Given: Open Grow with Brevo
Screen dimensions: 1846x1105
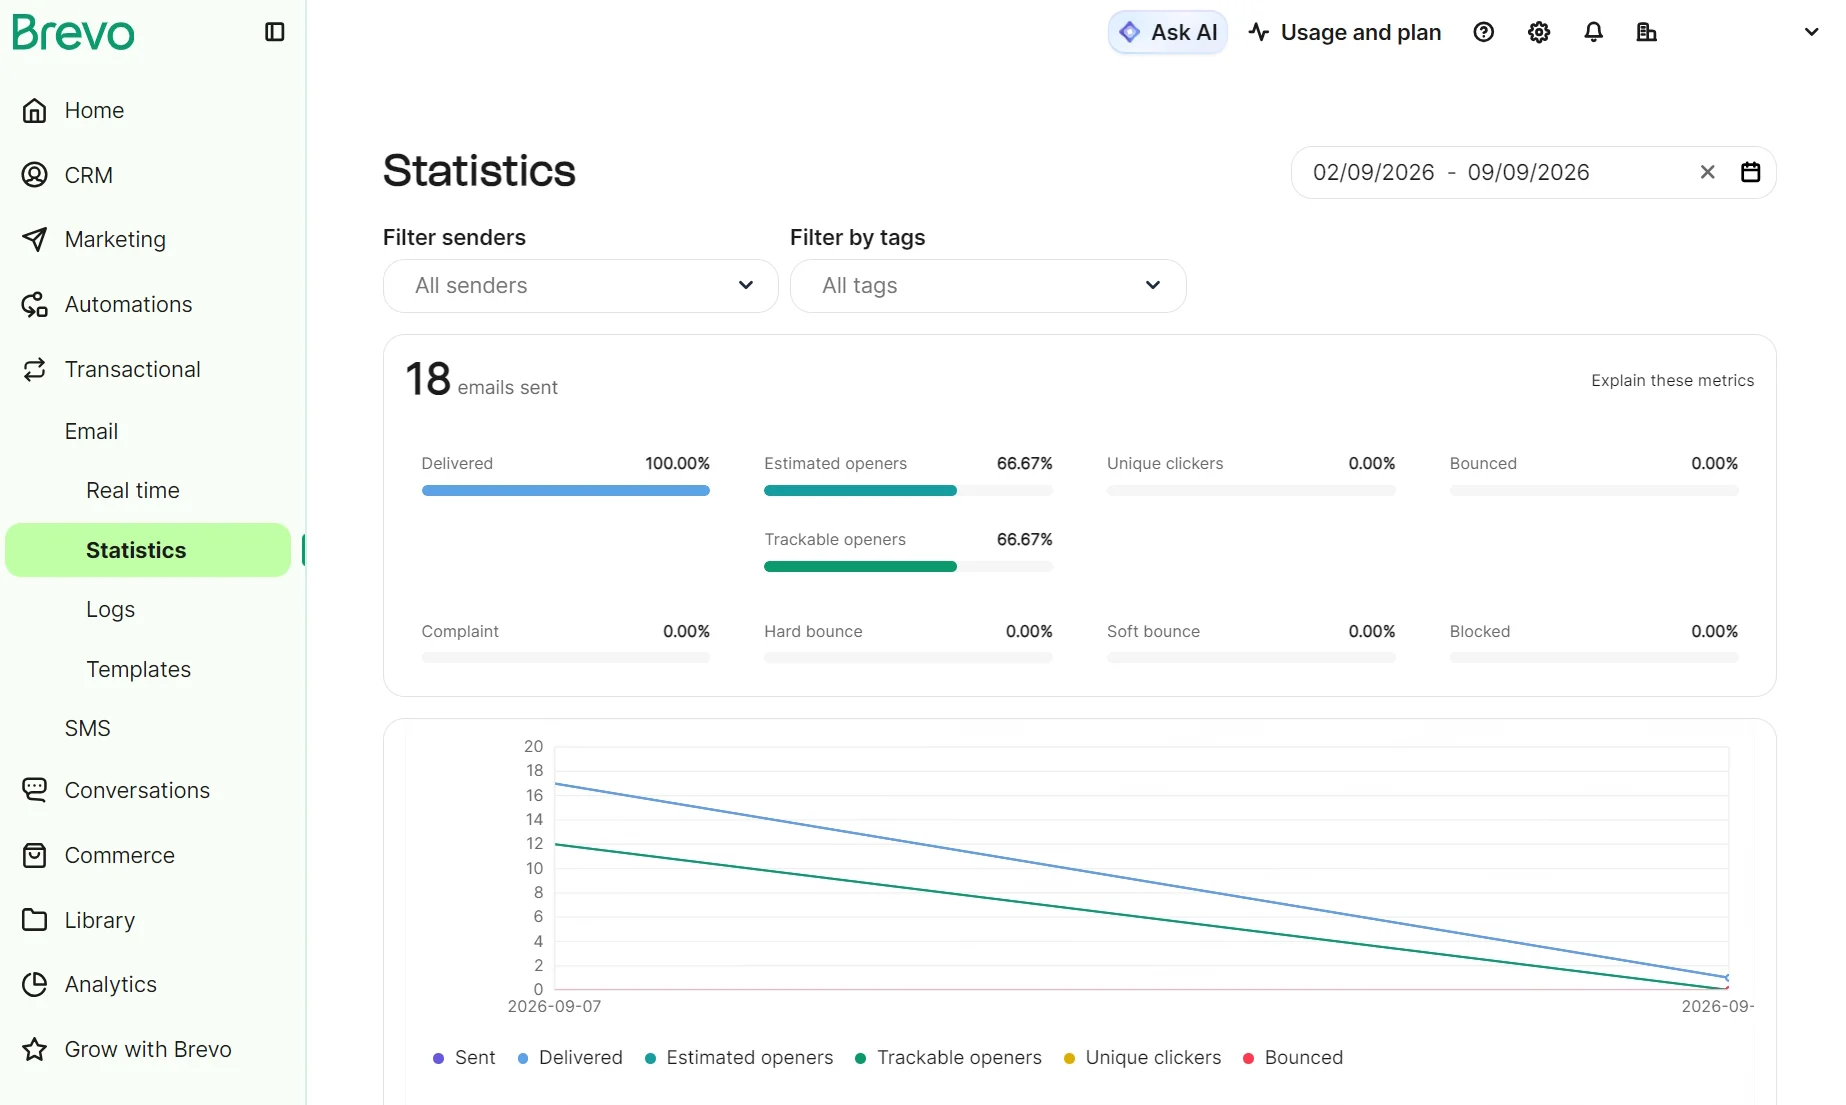Looking at the screenshot, I should coord(148,1049).
